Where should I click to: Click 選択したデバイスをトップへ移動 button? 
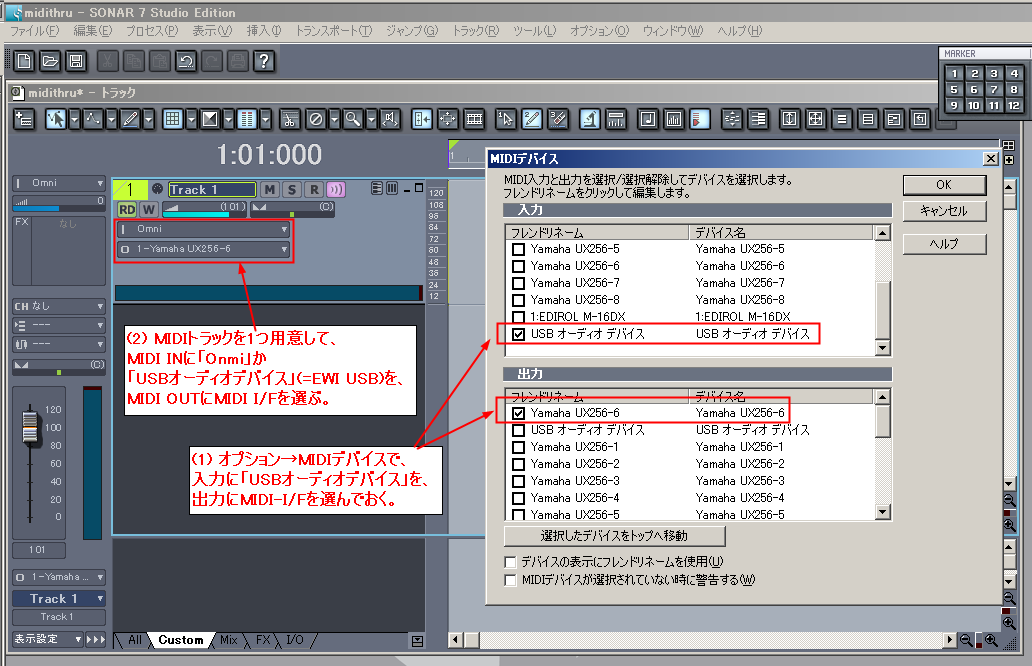[x=615, y=536]
